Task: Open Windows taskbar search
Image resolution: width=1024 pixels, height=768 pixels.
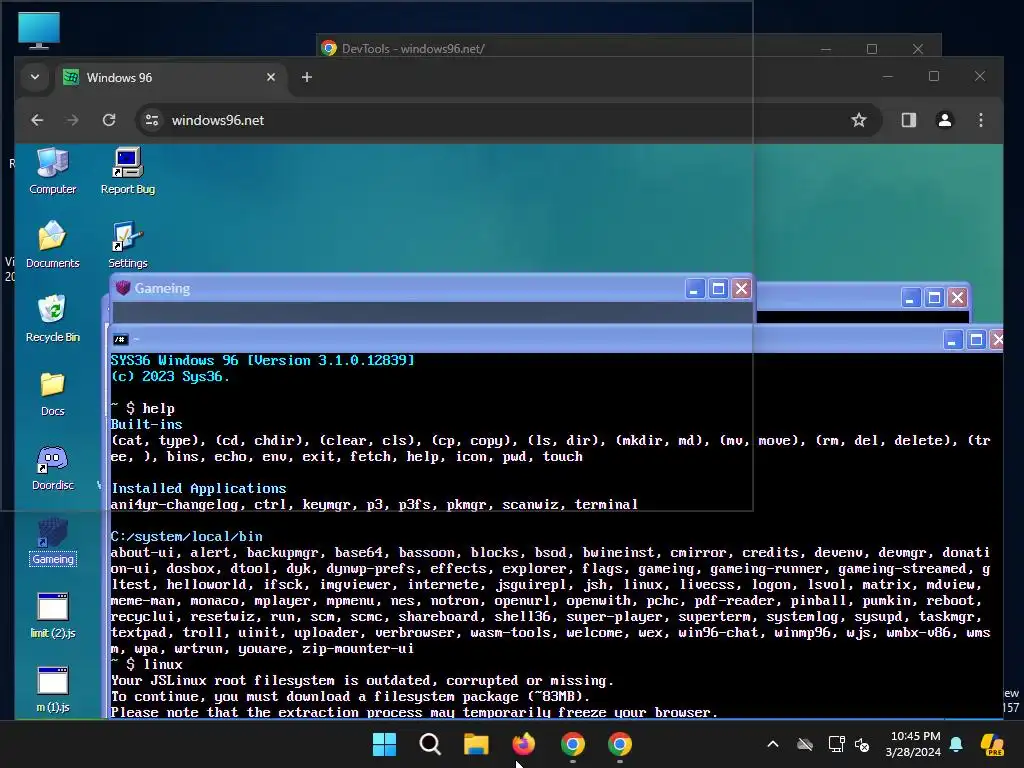Action: point(430,744)
